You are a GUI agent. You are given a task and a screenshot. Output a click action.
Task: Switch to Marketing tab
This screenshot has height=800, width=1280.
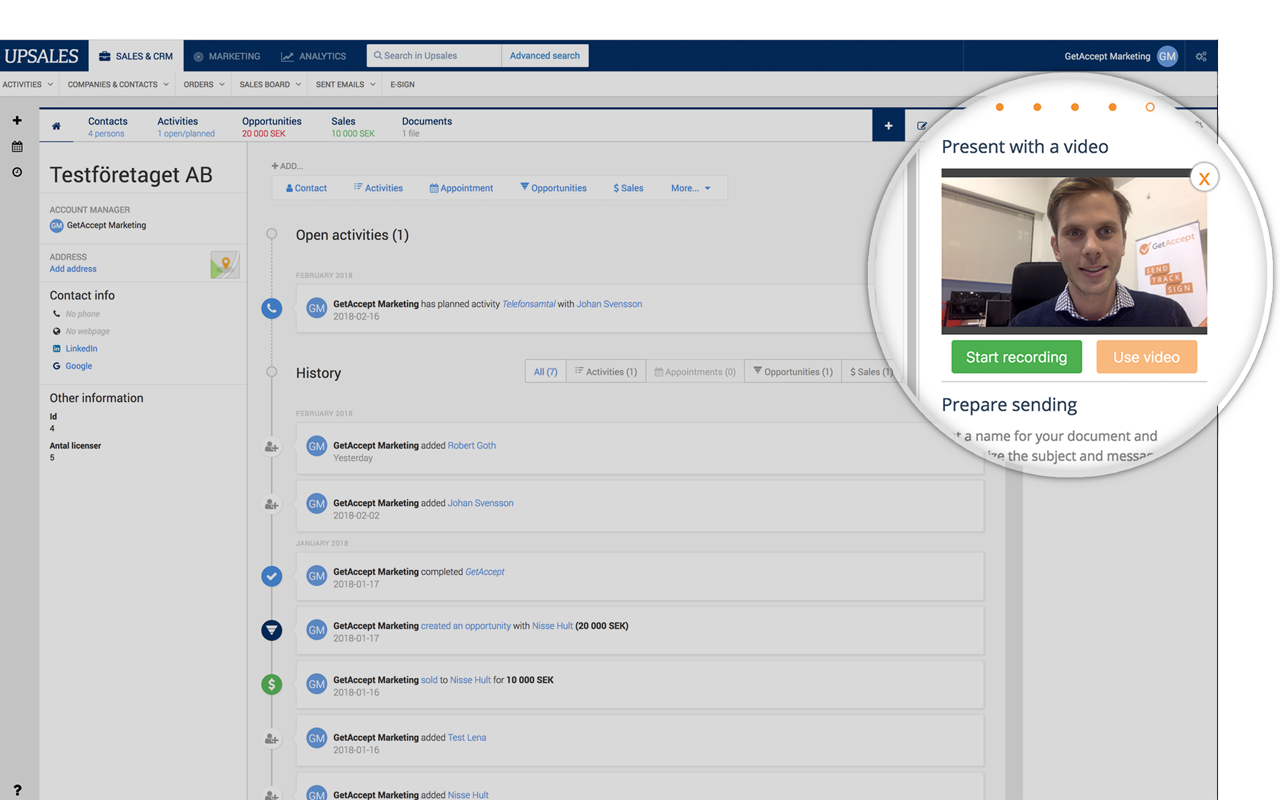227,56
